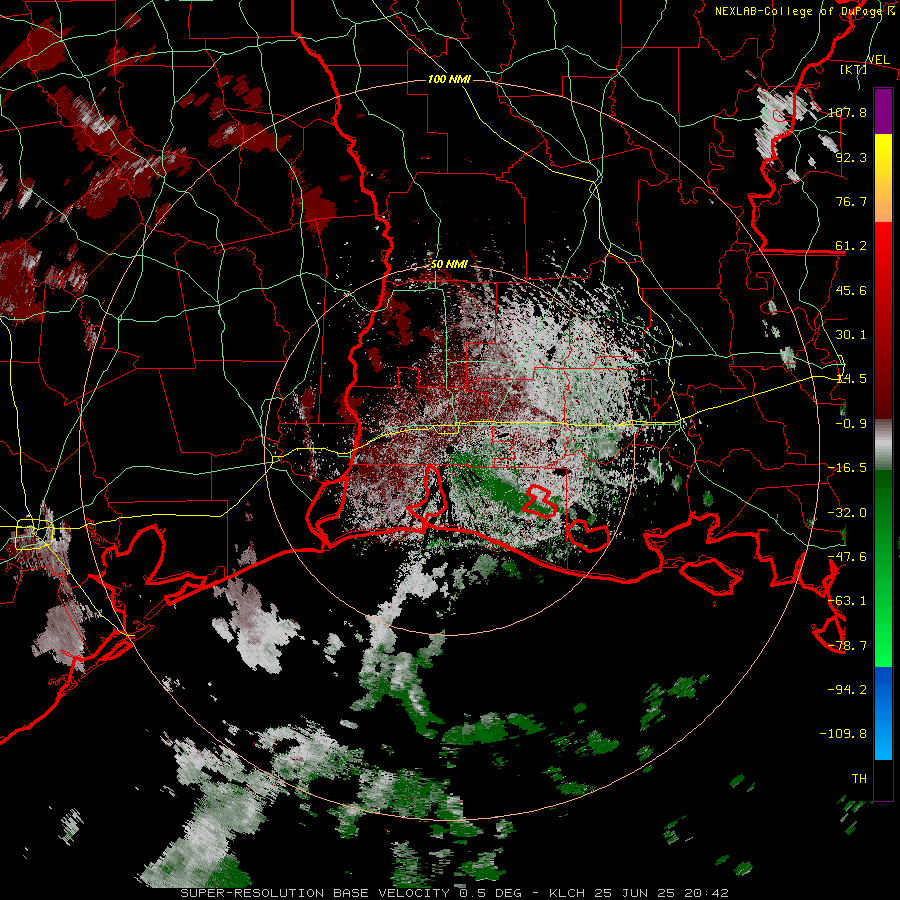The width and height of the screenshot is (900, 900).
Task: Click the -94.2 velocity scale value
Action: [847, 689]
